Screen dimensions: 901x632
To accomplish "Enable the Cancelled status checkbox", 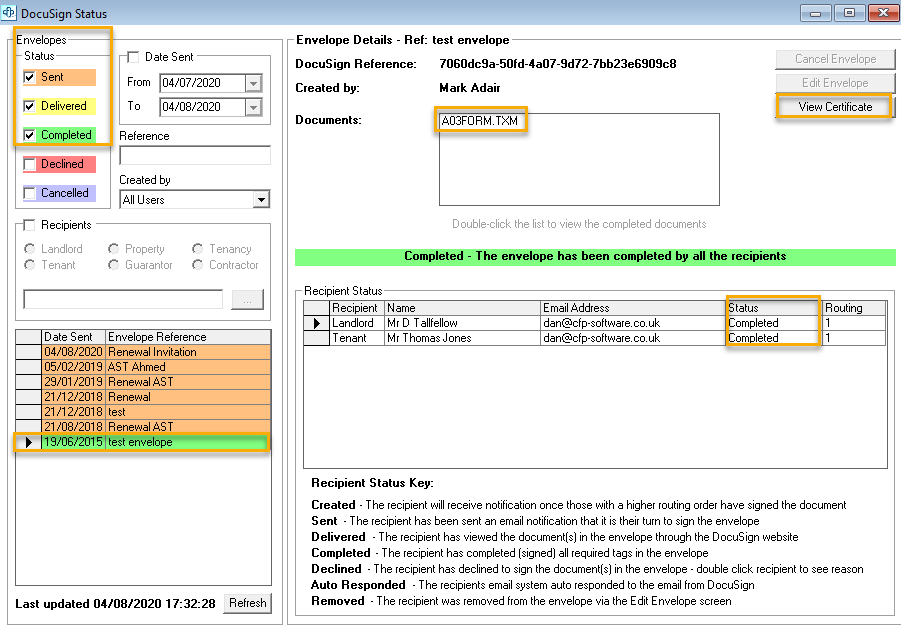I will (x=29, y=193).
